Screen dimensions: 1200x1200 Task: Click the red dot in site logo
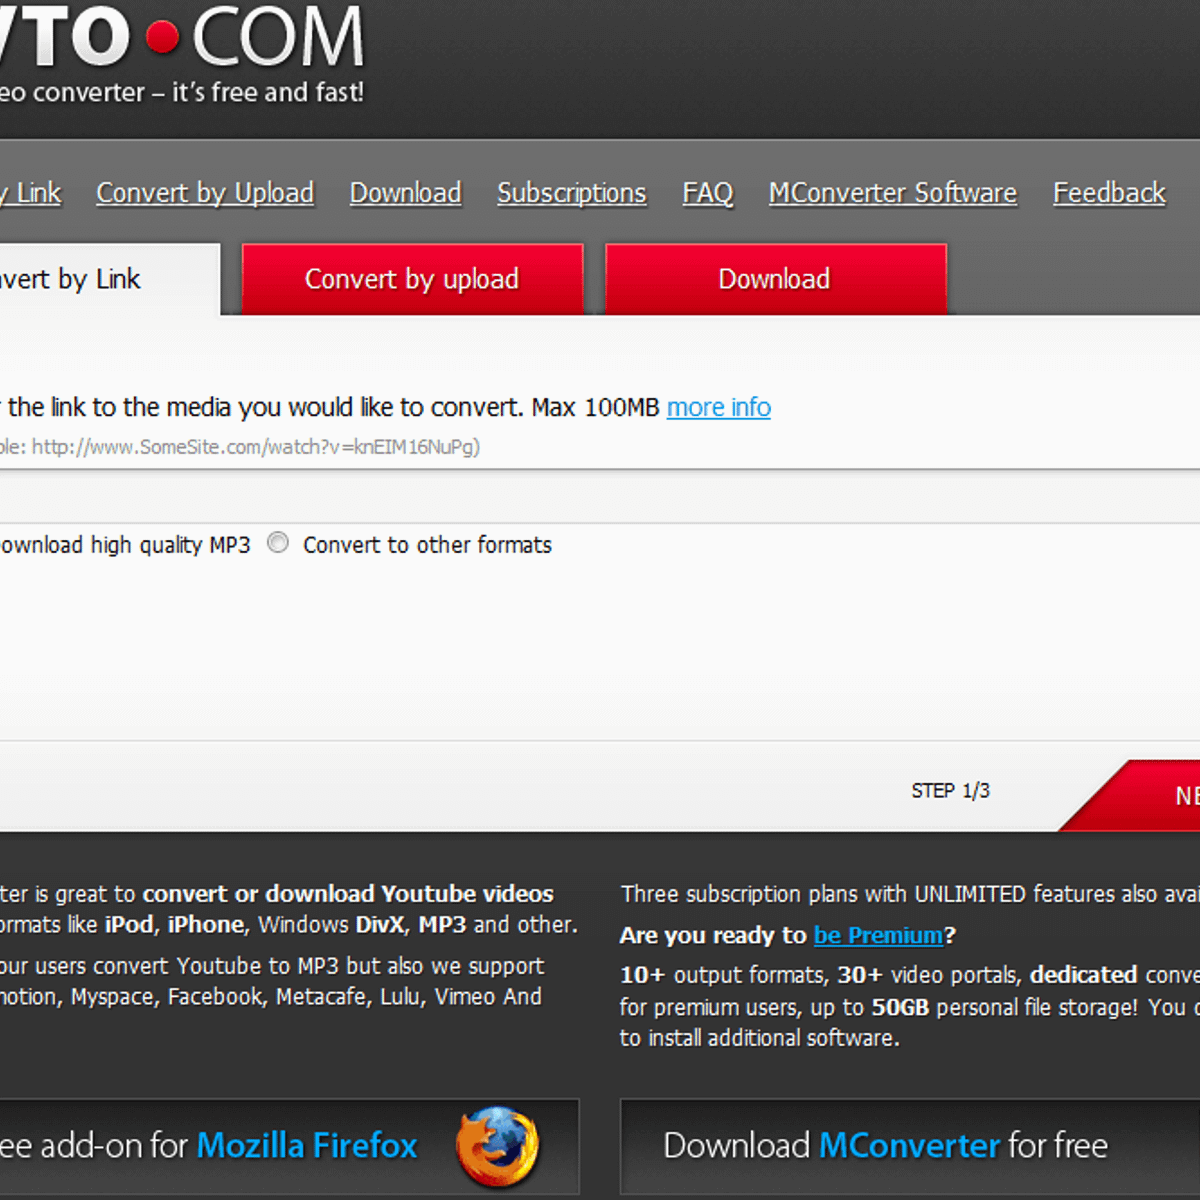click(x=162, y=38)
